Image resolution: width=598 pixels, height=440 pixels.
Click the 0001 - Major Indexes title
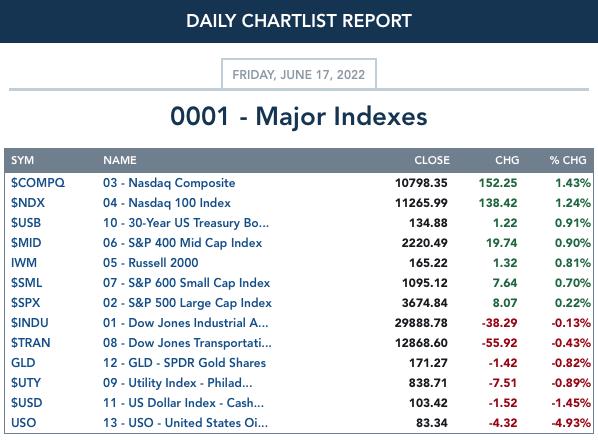(299, 116)
